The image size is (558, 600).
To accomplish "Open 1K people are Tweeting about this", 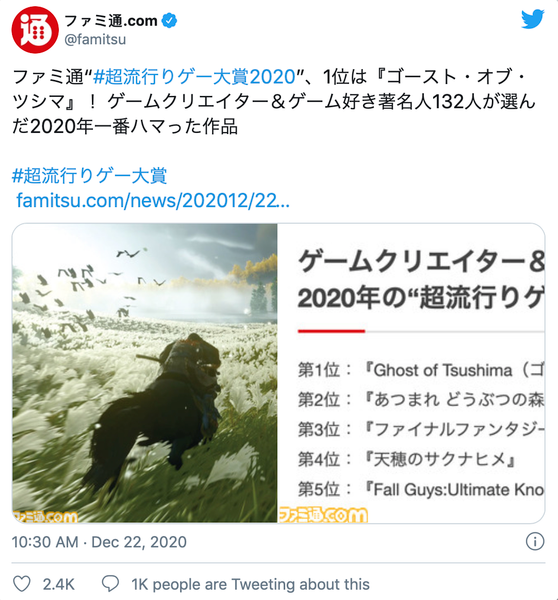I will point(251,584).
